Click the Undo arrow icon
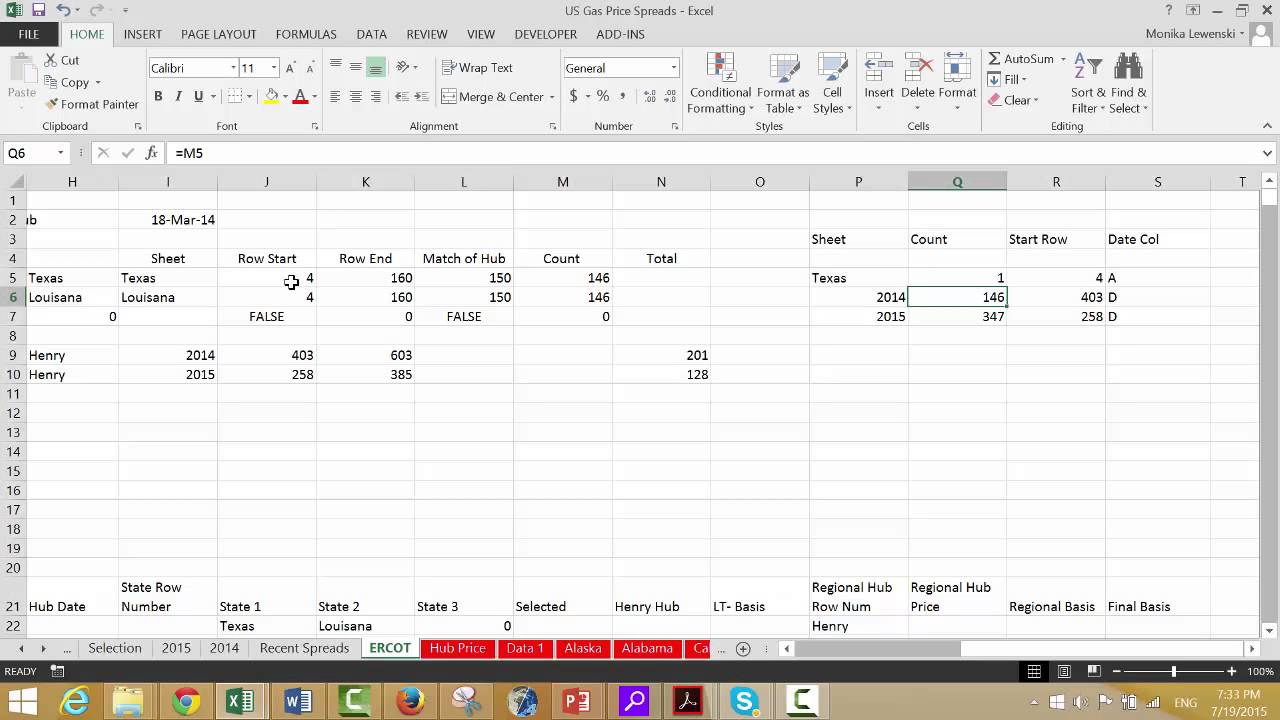The image size is (1280, 720). (63, 11)
